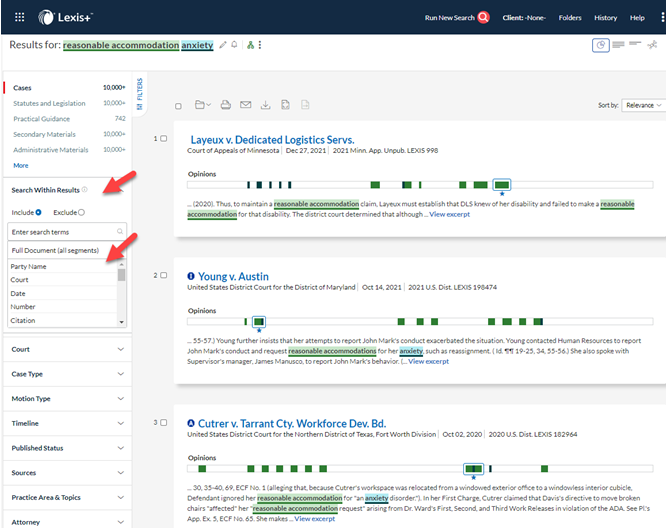Email selected results with the envelope icon
Screen dimensions: 666x529
(x=246, y=105)
